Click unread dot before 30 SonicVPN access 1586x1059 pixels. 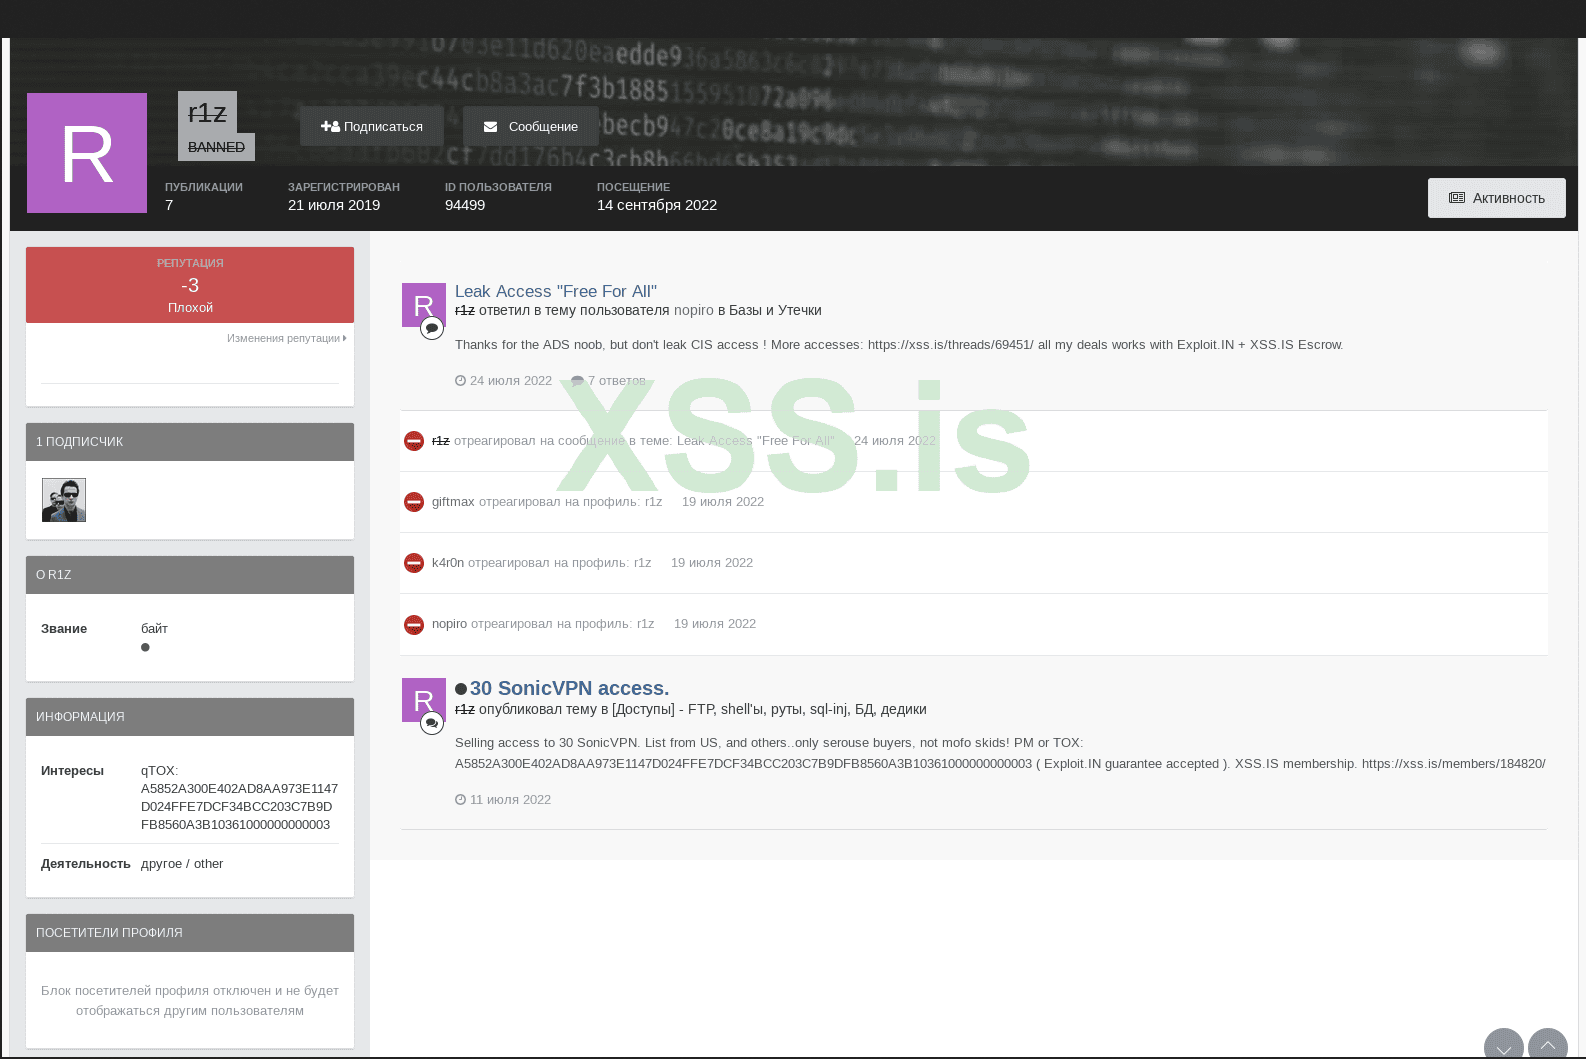pyautogui.click(x=461, y=689)
